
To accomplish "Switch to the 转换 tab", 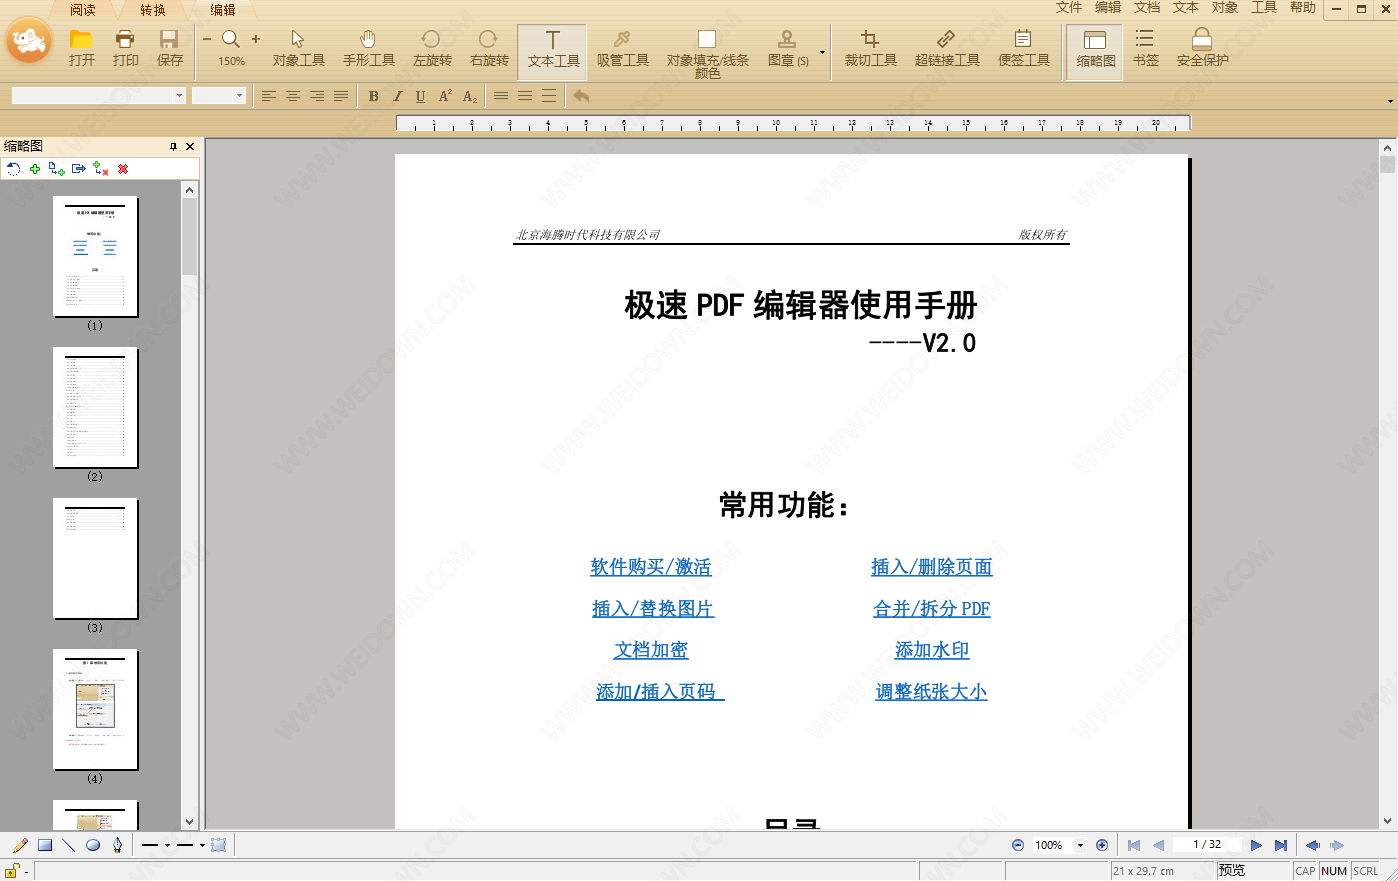I will coord(153,10).
